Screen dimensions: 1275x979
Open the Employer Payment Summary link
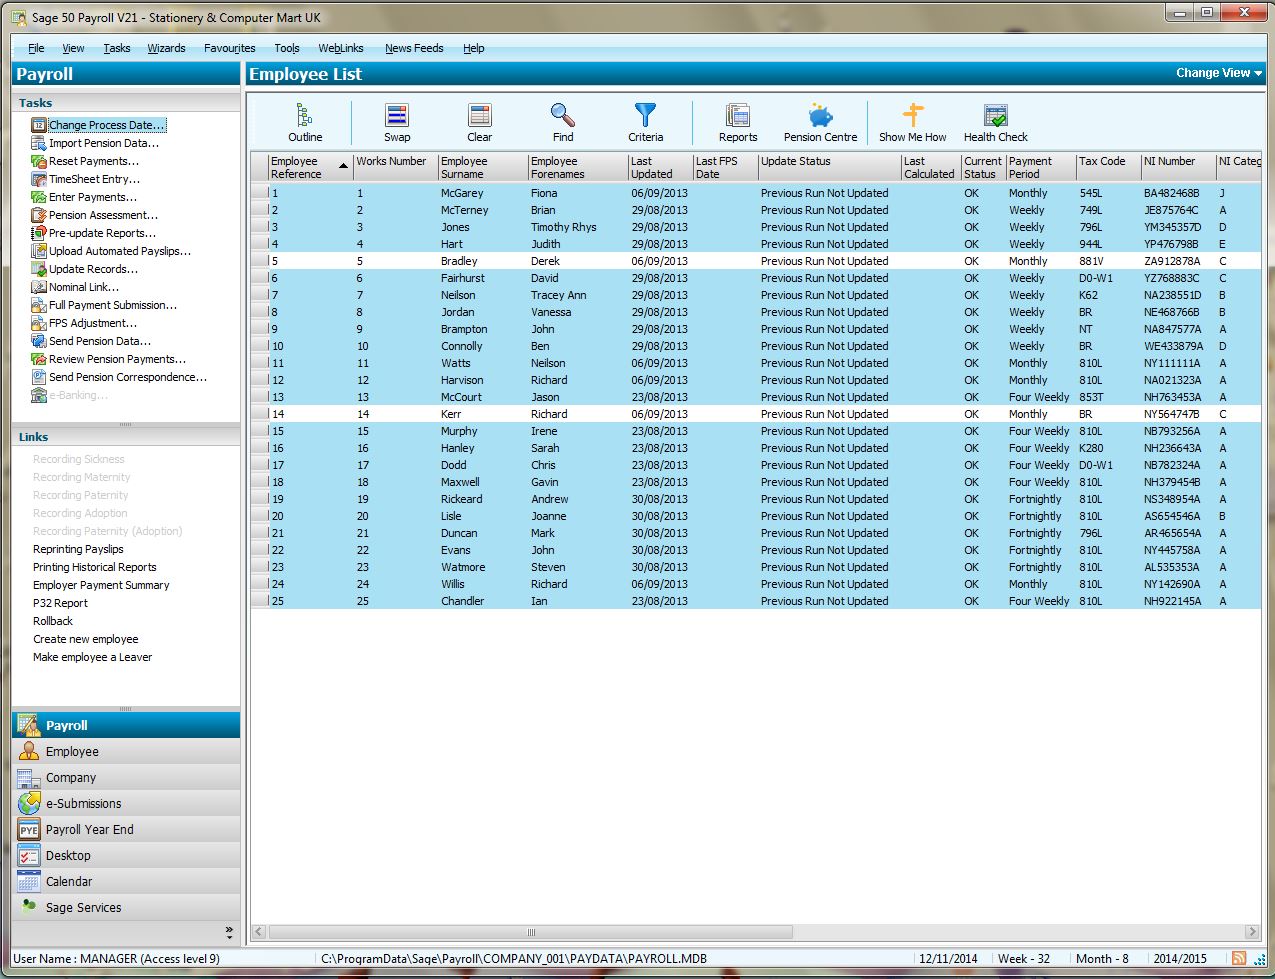coord(101,585)
